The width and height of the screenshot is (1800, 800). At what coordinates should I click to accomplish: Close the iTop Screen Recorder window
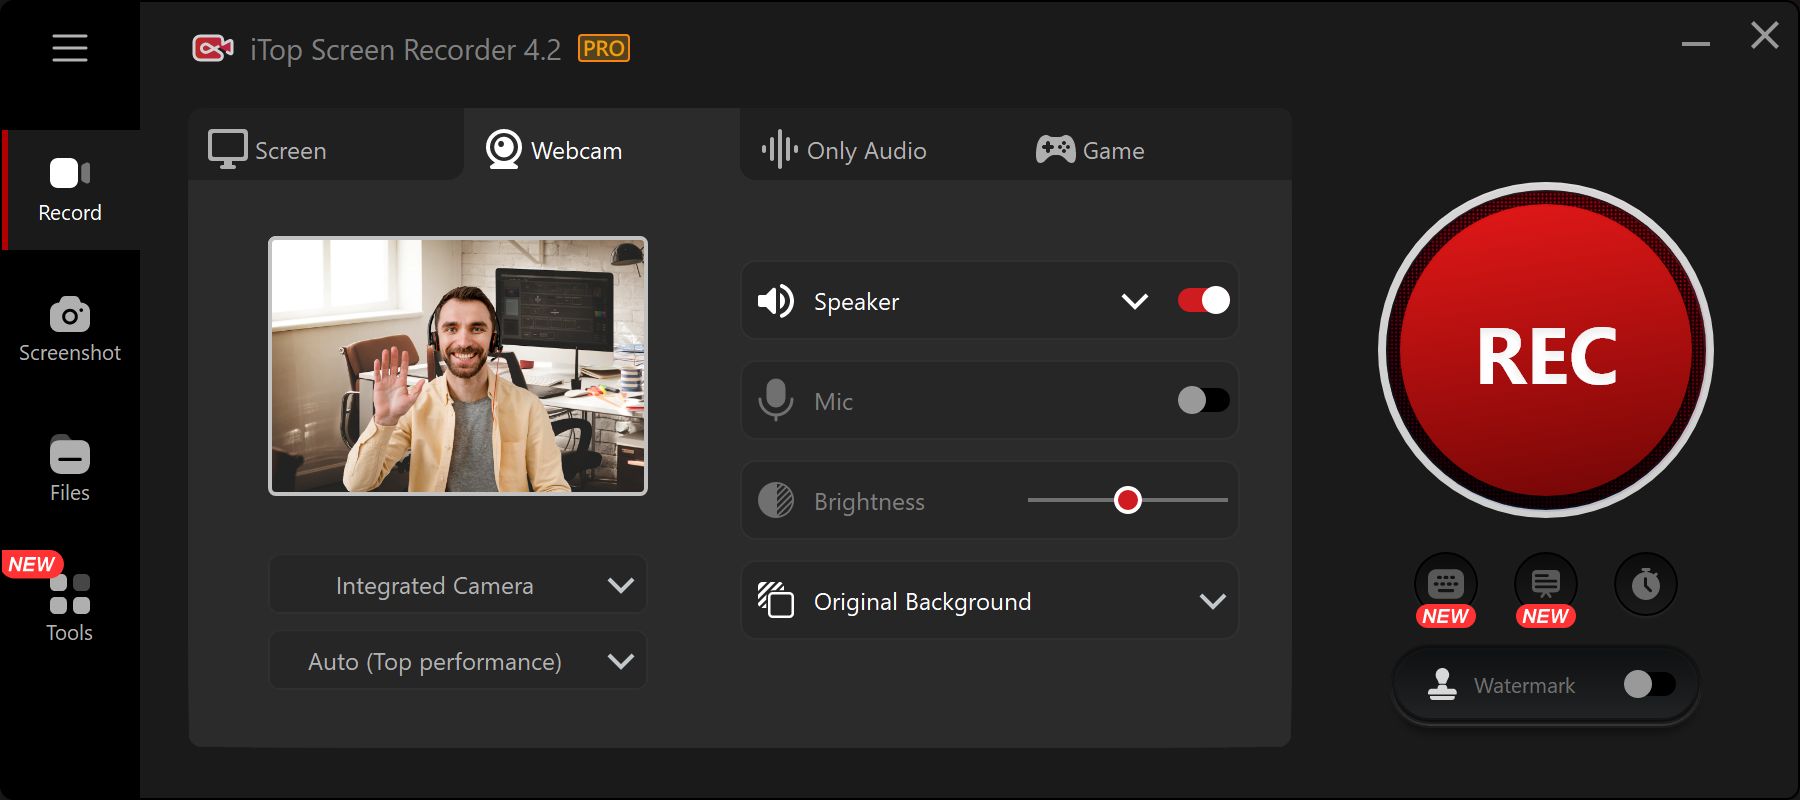(x=1765, y=36)
